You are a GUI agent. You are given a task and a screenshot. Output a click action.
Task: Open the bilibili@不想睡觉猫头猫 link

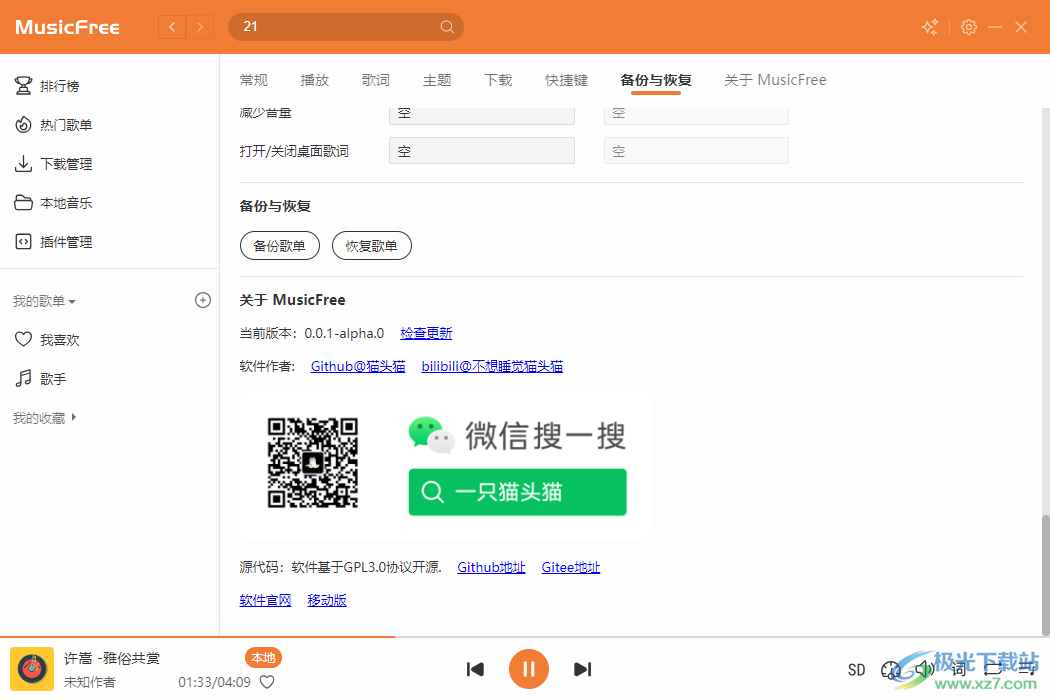coord(492,366)
